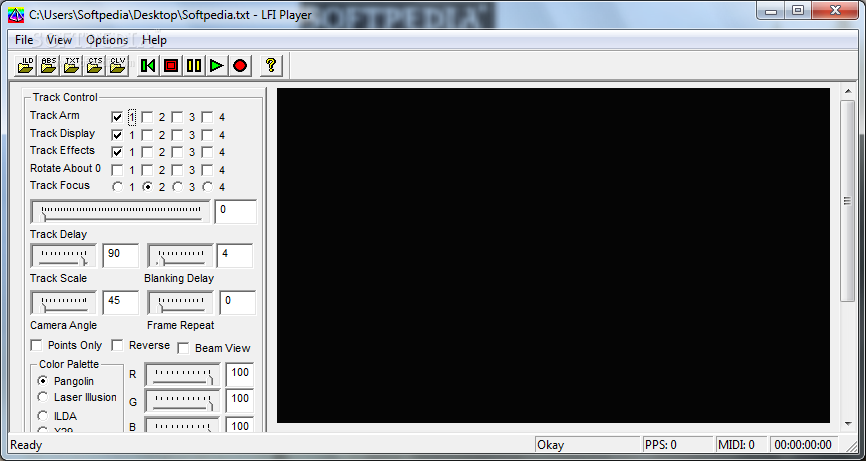Click the green rewind to start button

pos(147,66)
